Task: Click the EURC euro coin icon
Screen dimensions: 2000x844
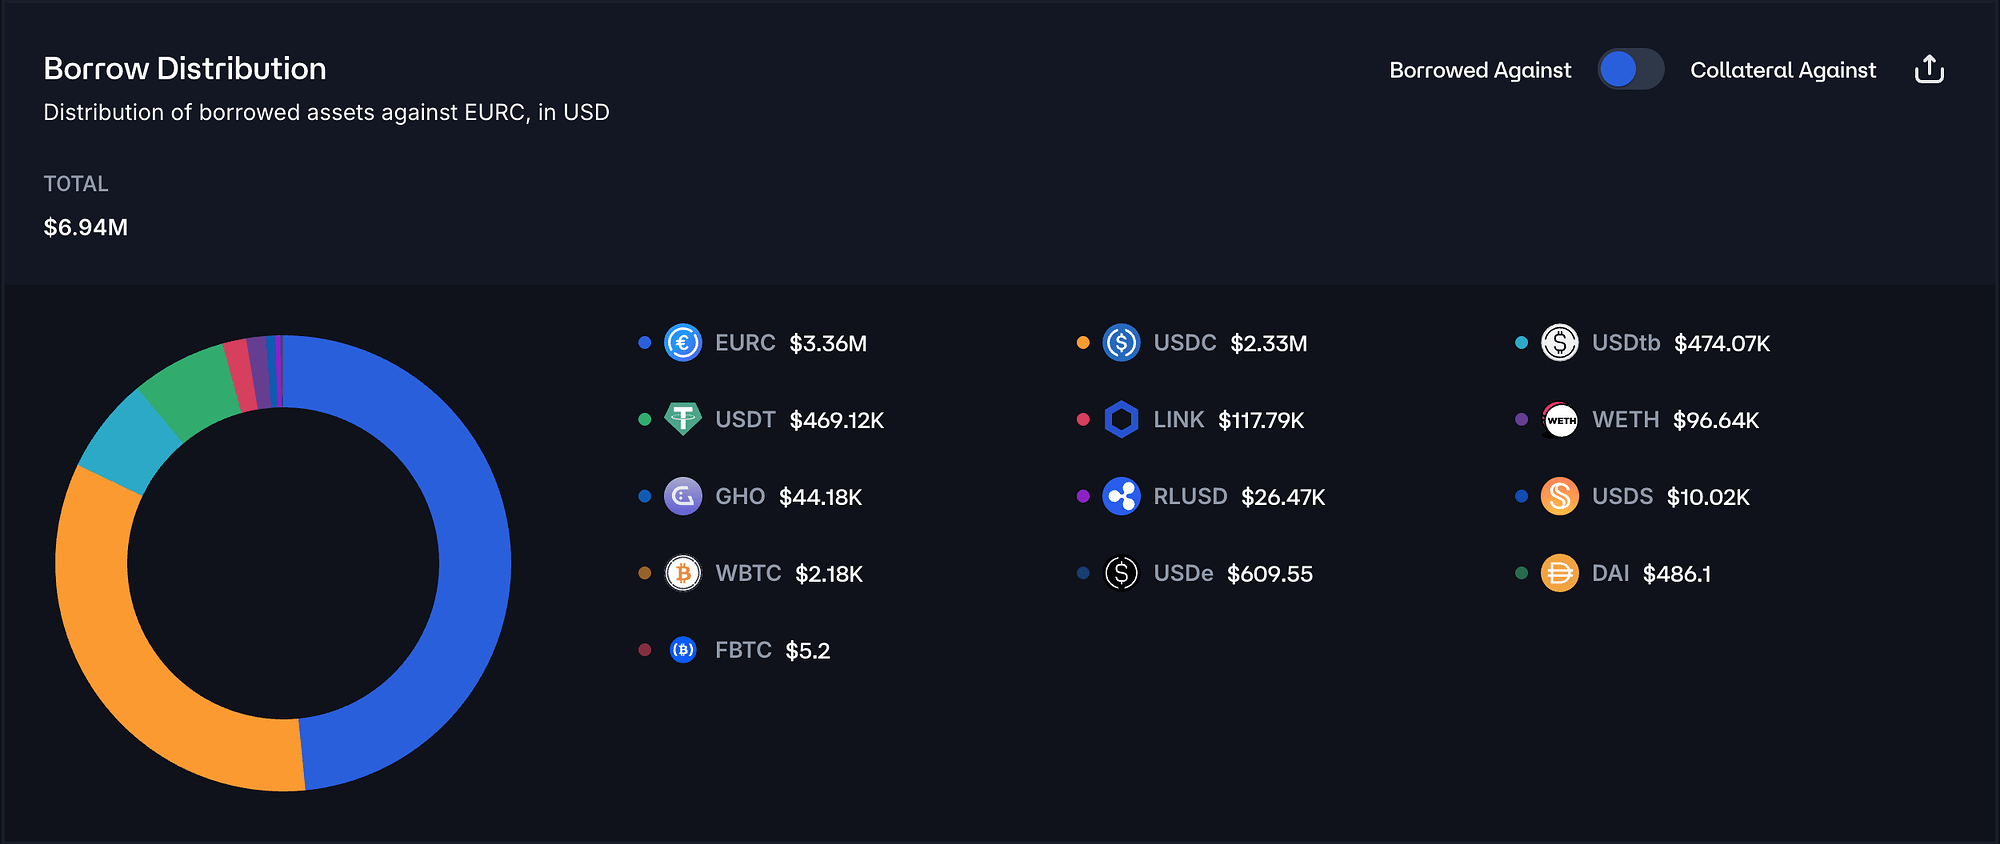Action: pos(683,343)
